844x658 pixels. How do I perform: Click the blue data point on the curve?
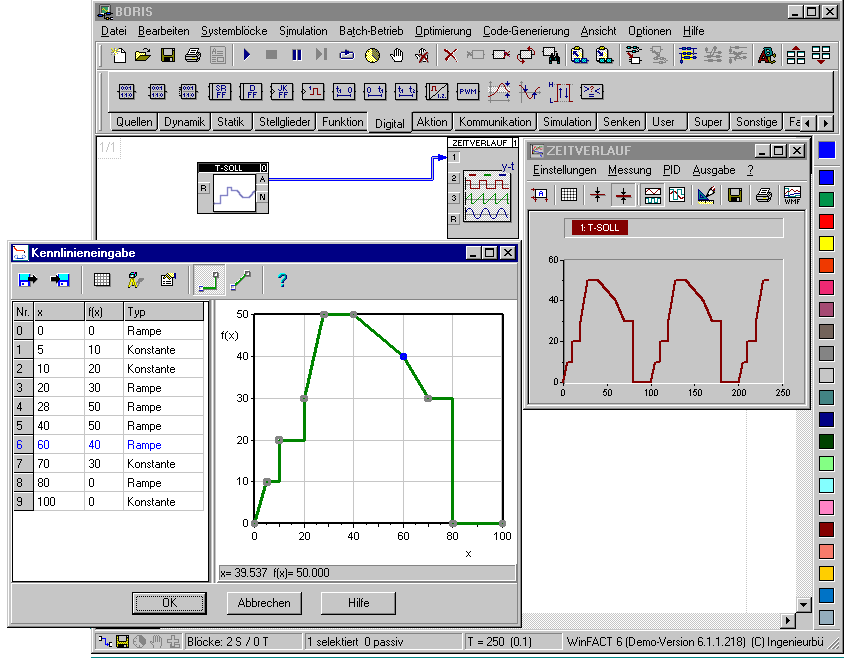(x=403, y=356)
